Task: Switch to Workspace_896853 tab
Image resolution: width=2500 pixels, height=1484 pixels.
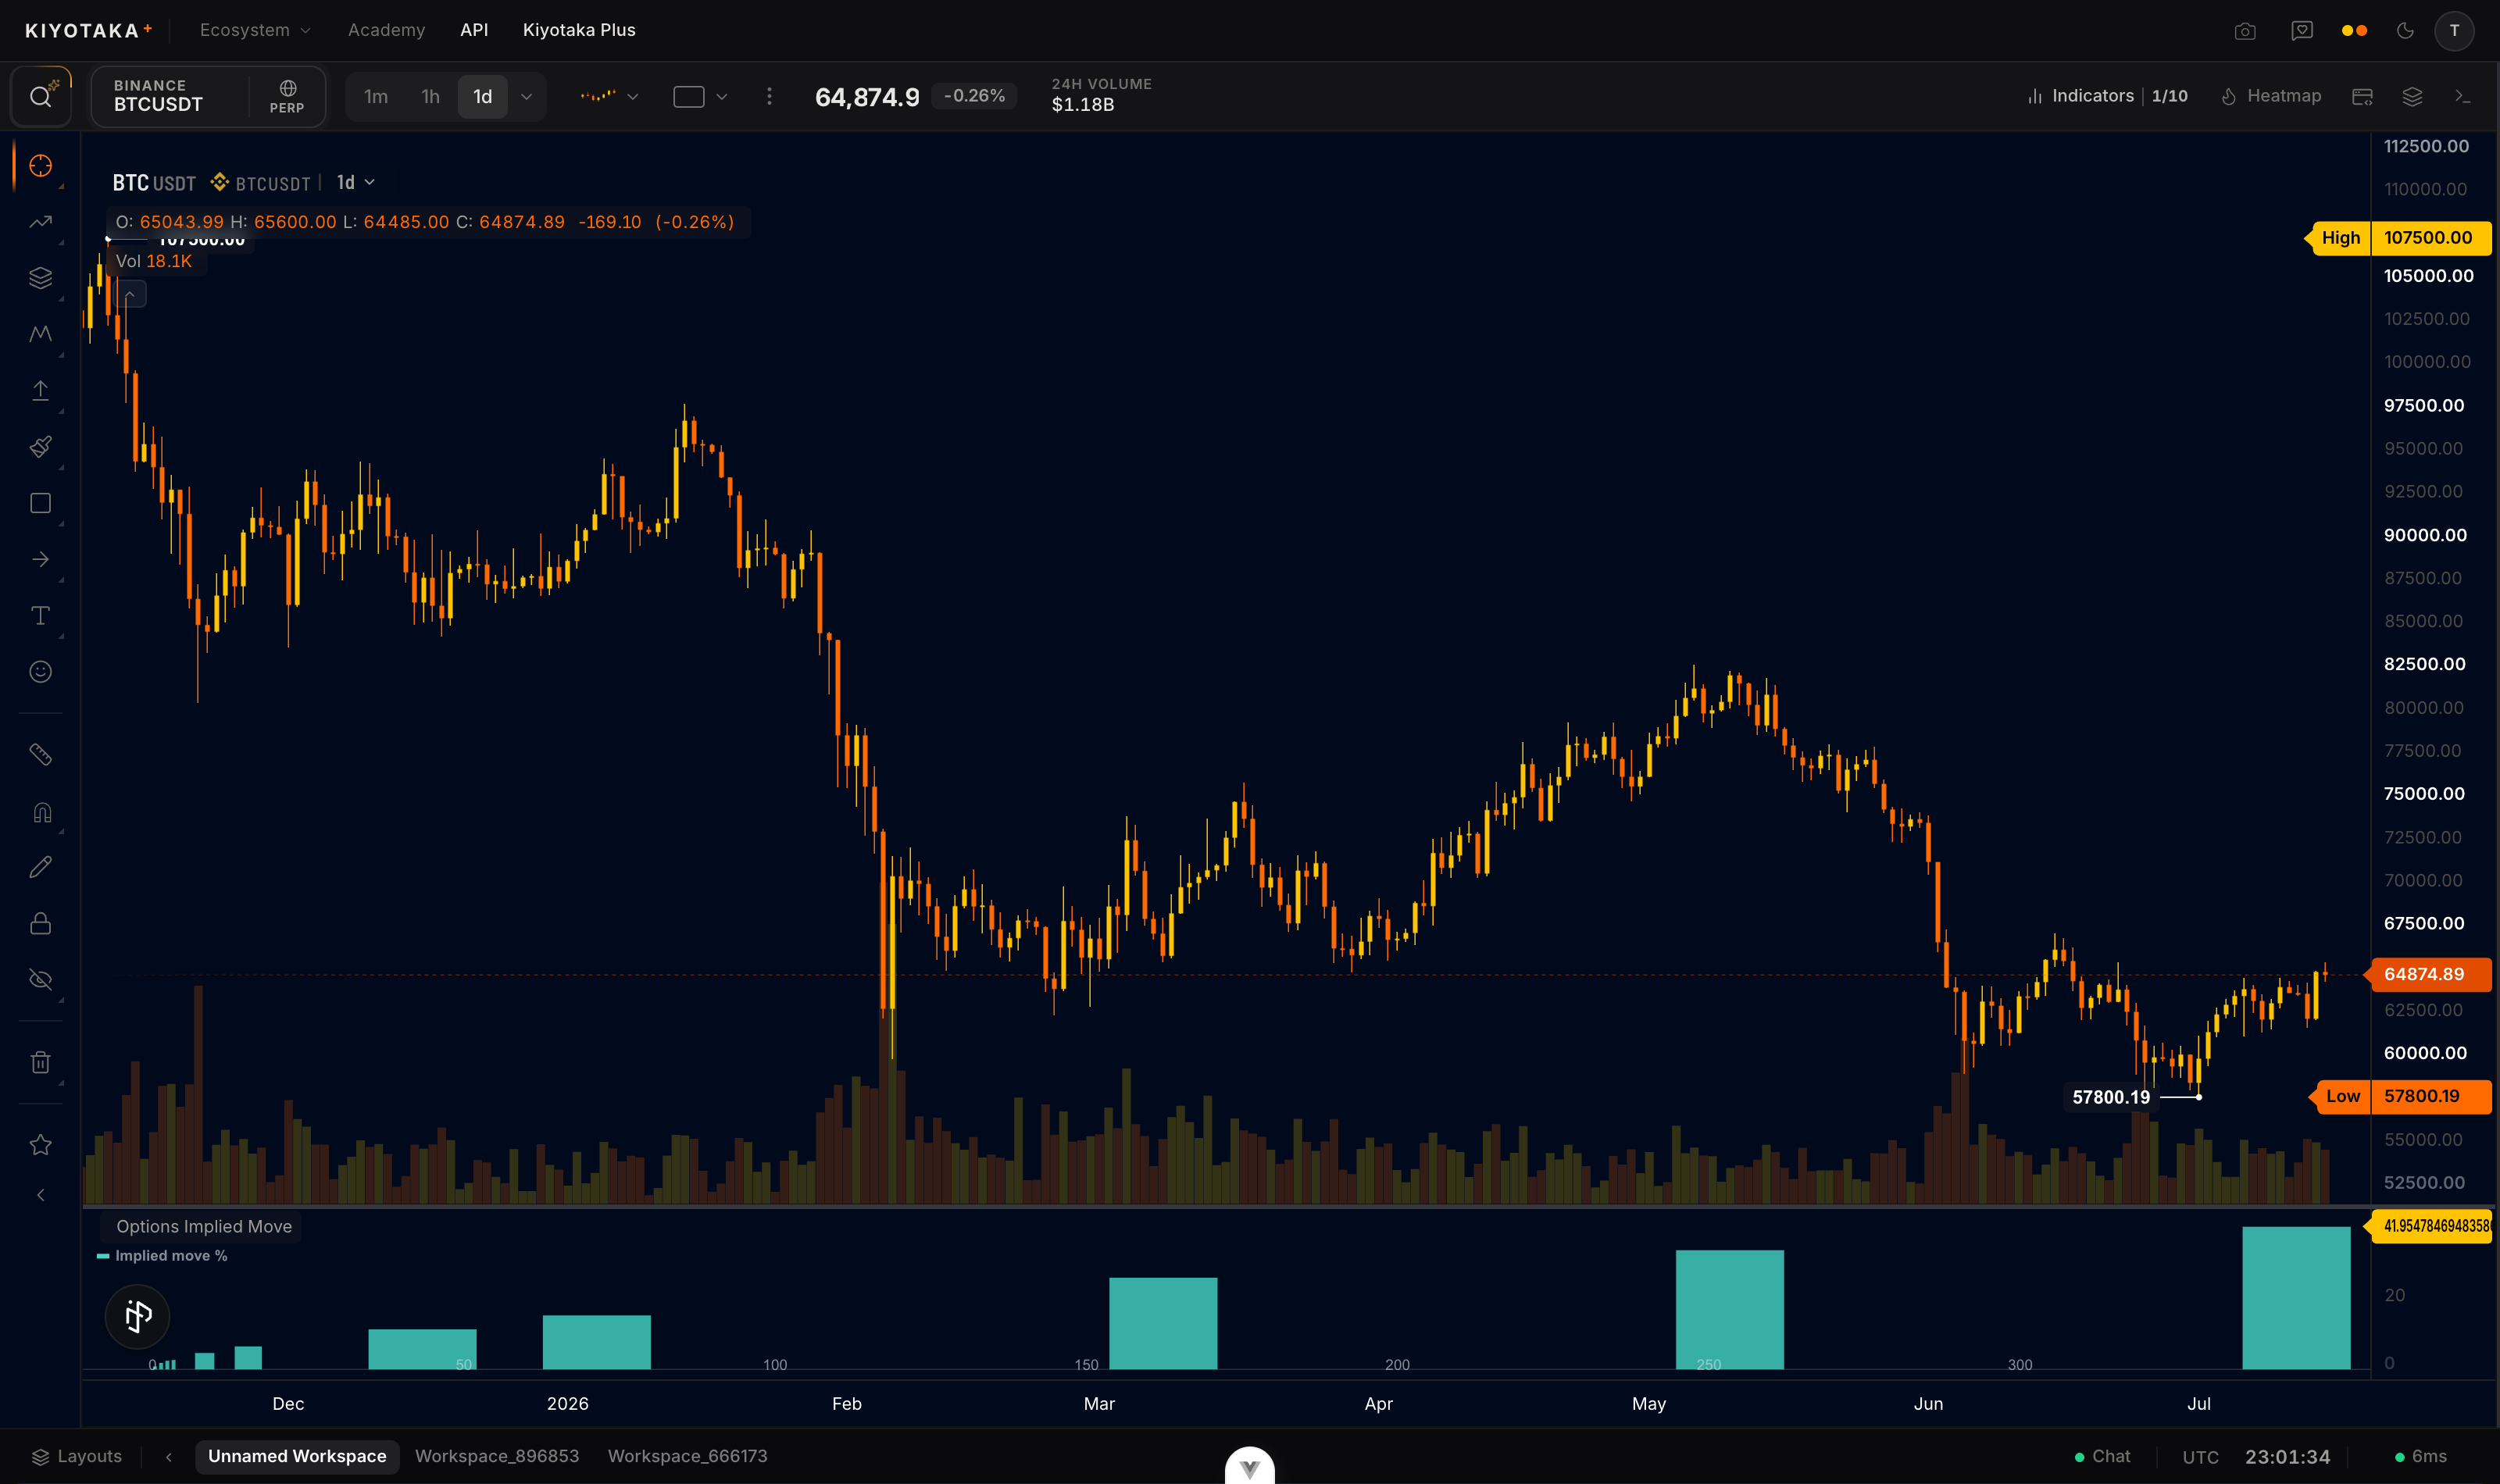Action: tap(497, 1456)
